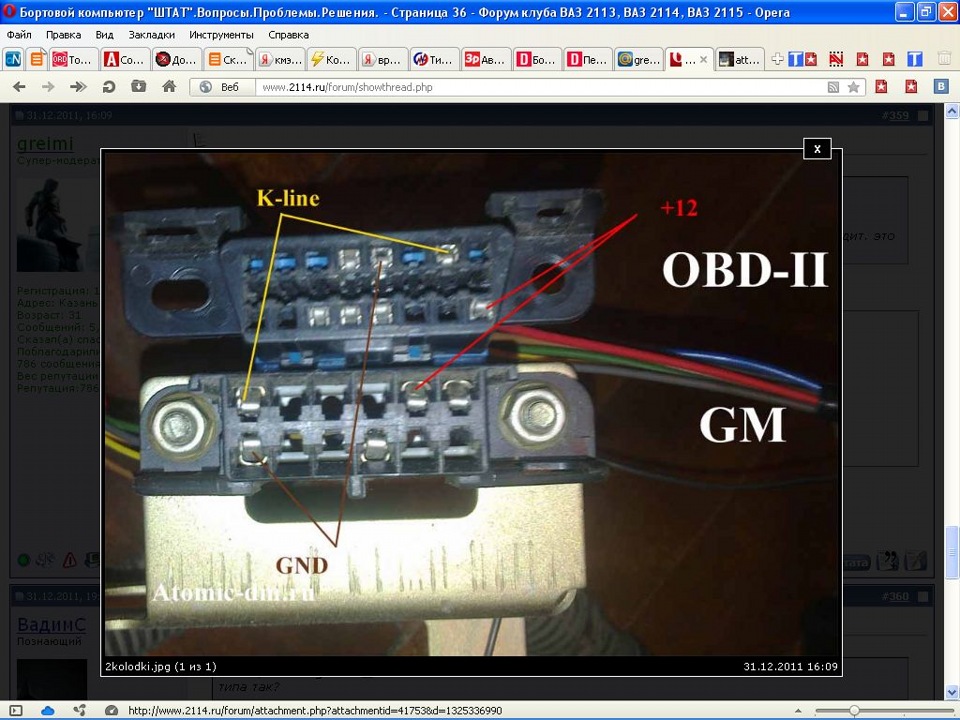Image resolution: width=960 pixels, height=720 pixels.
Task: Go forward with the single arrow button
Action: 48,87
